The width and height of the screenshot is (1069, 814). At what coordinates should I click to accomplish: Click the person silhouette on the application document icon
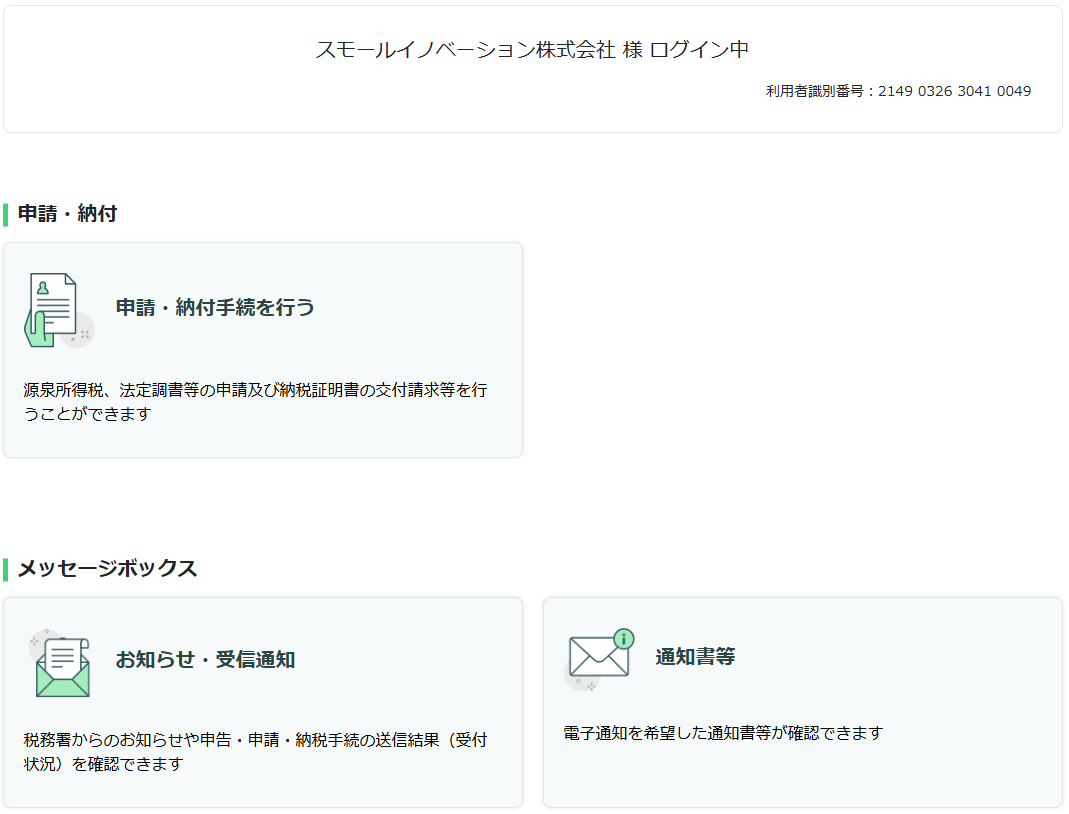42,288
